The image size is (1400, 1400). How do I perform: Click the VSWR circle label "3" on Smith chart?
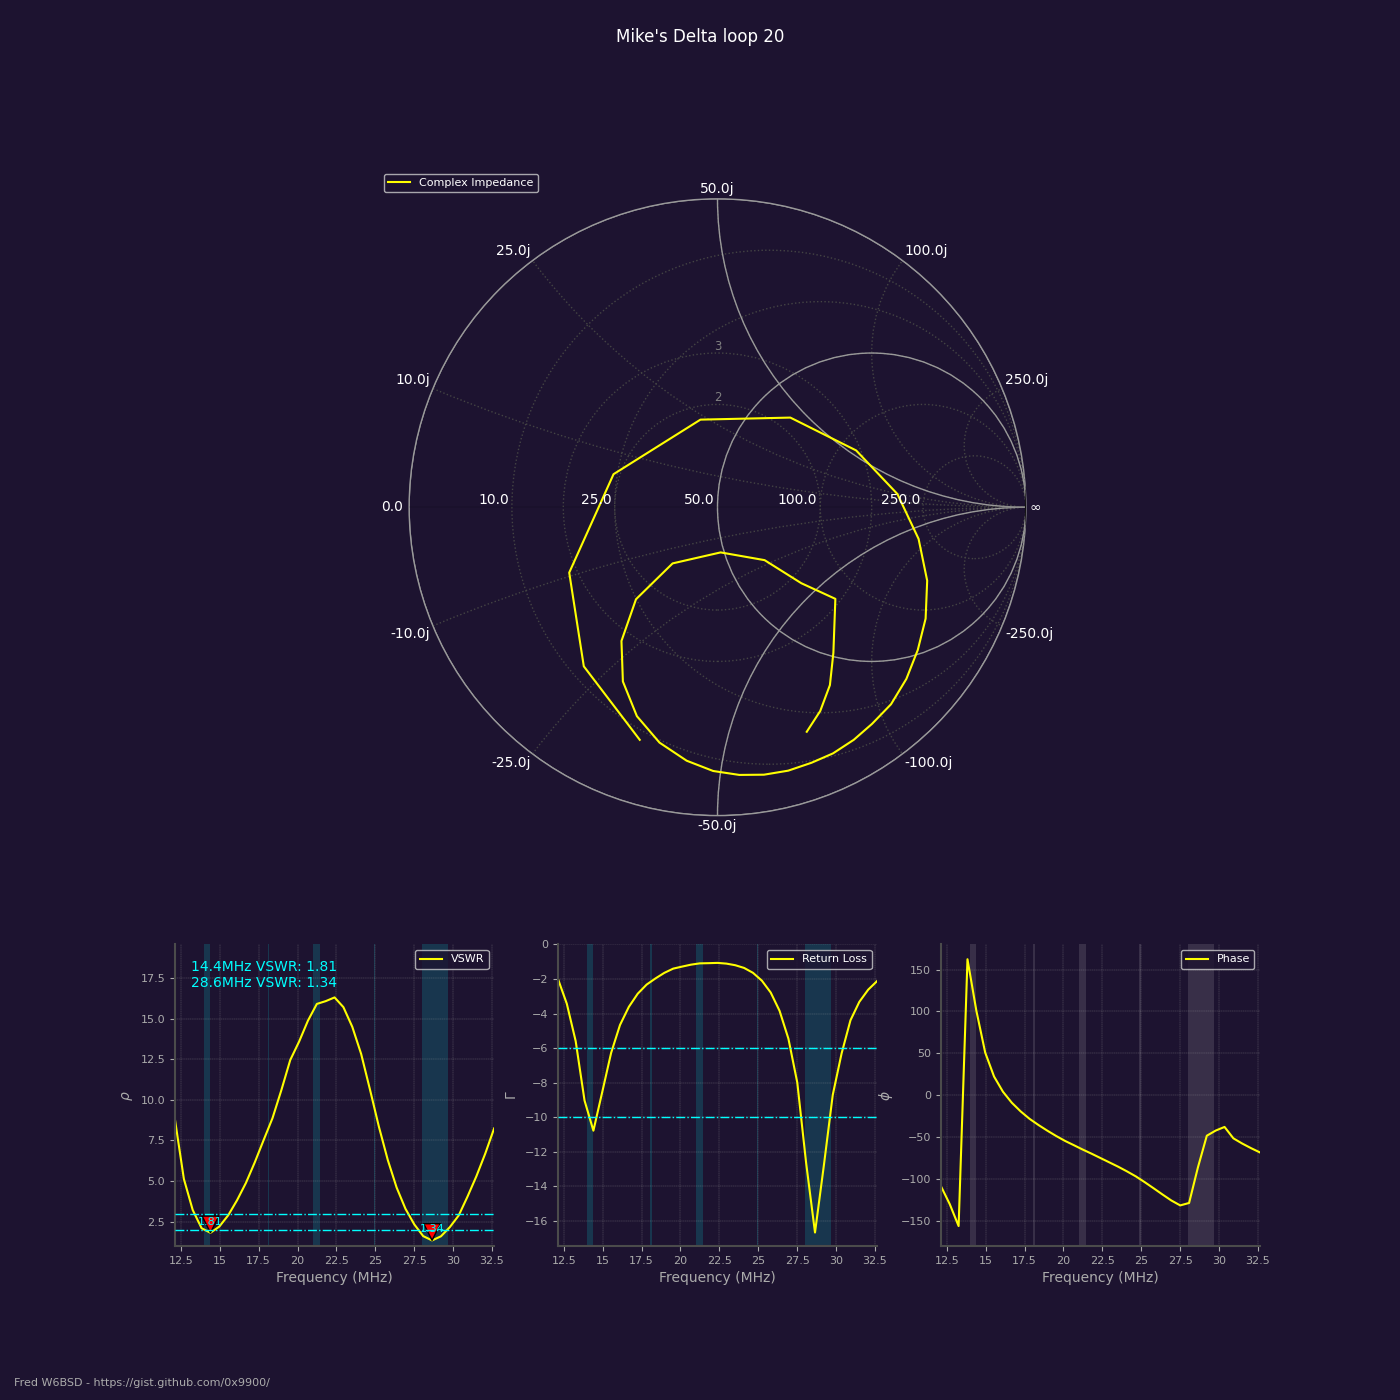click(x=718, y=347)
